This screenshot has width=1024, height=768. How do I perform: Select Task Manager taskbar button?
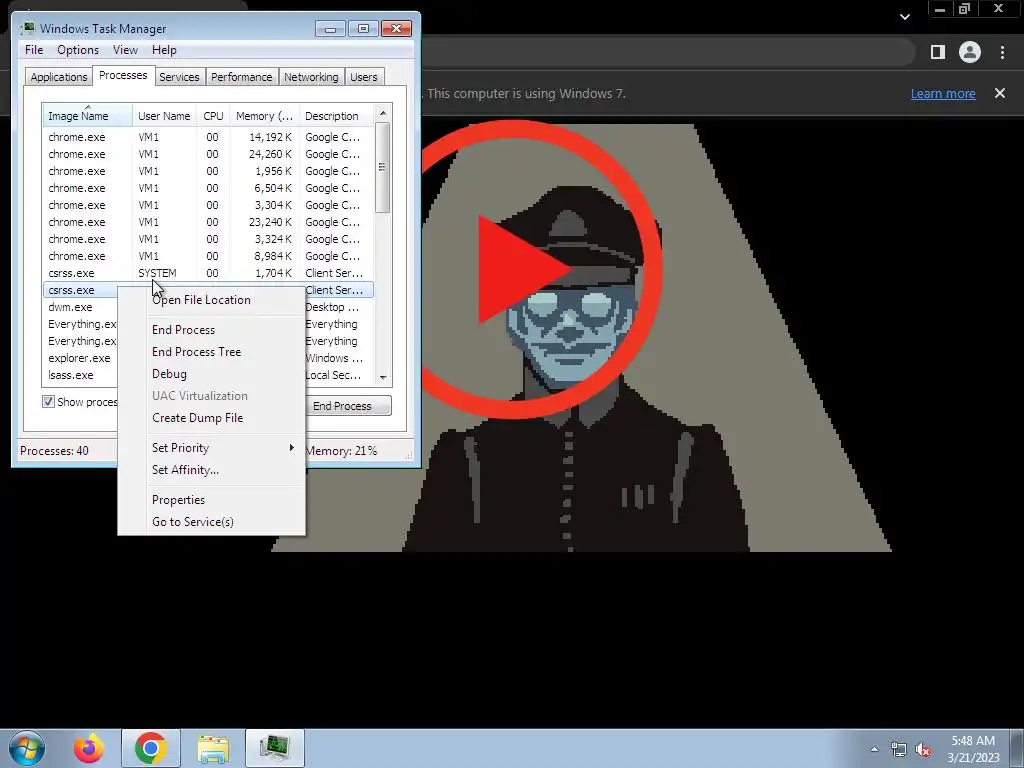coord(274,748)
